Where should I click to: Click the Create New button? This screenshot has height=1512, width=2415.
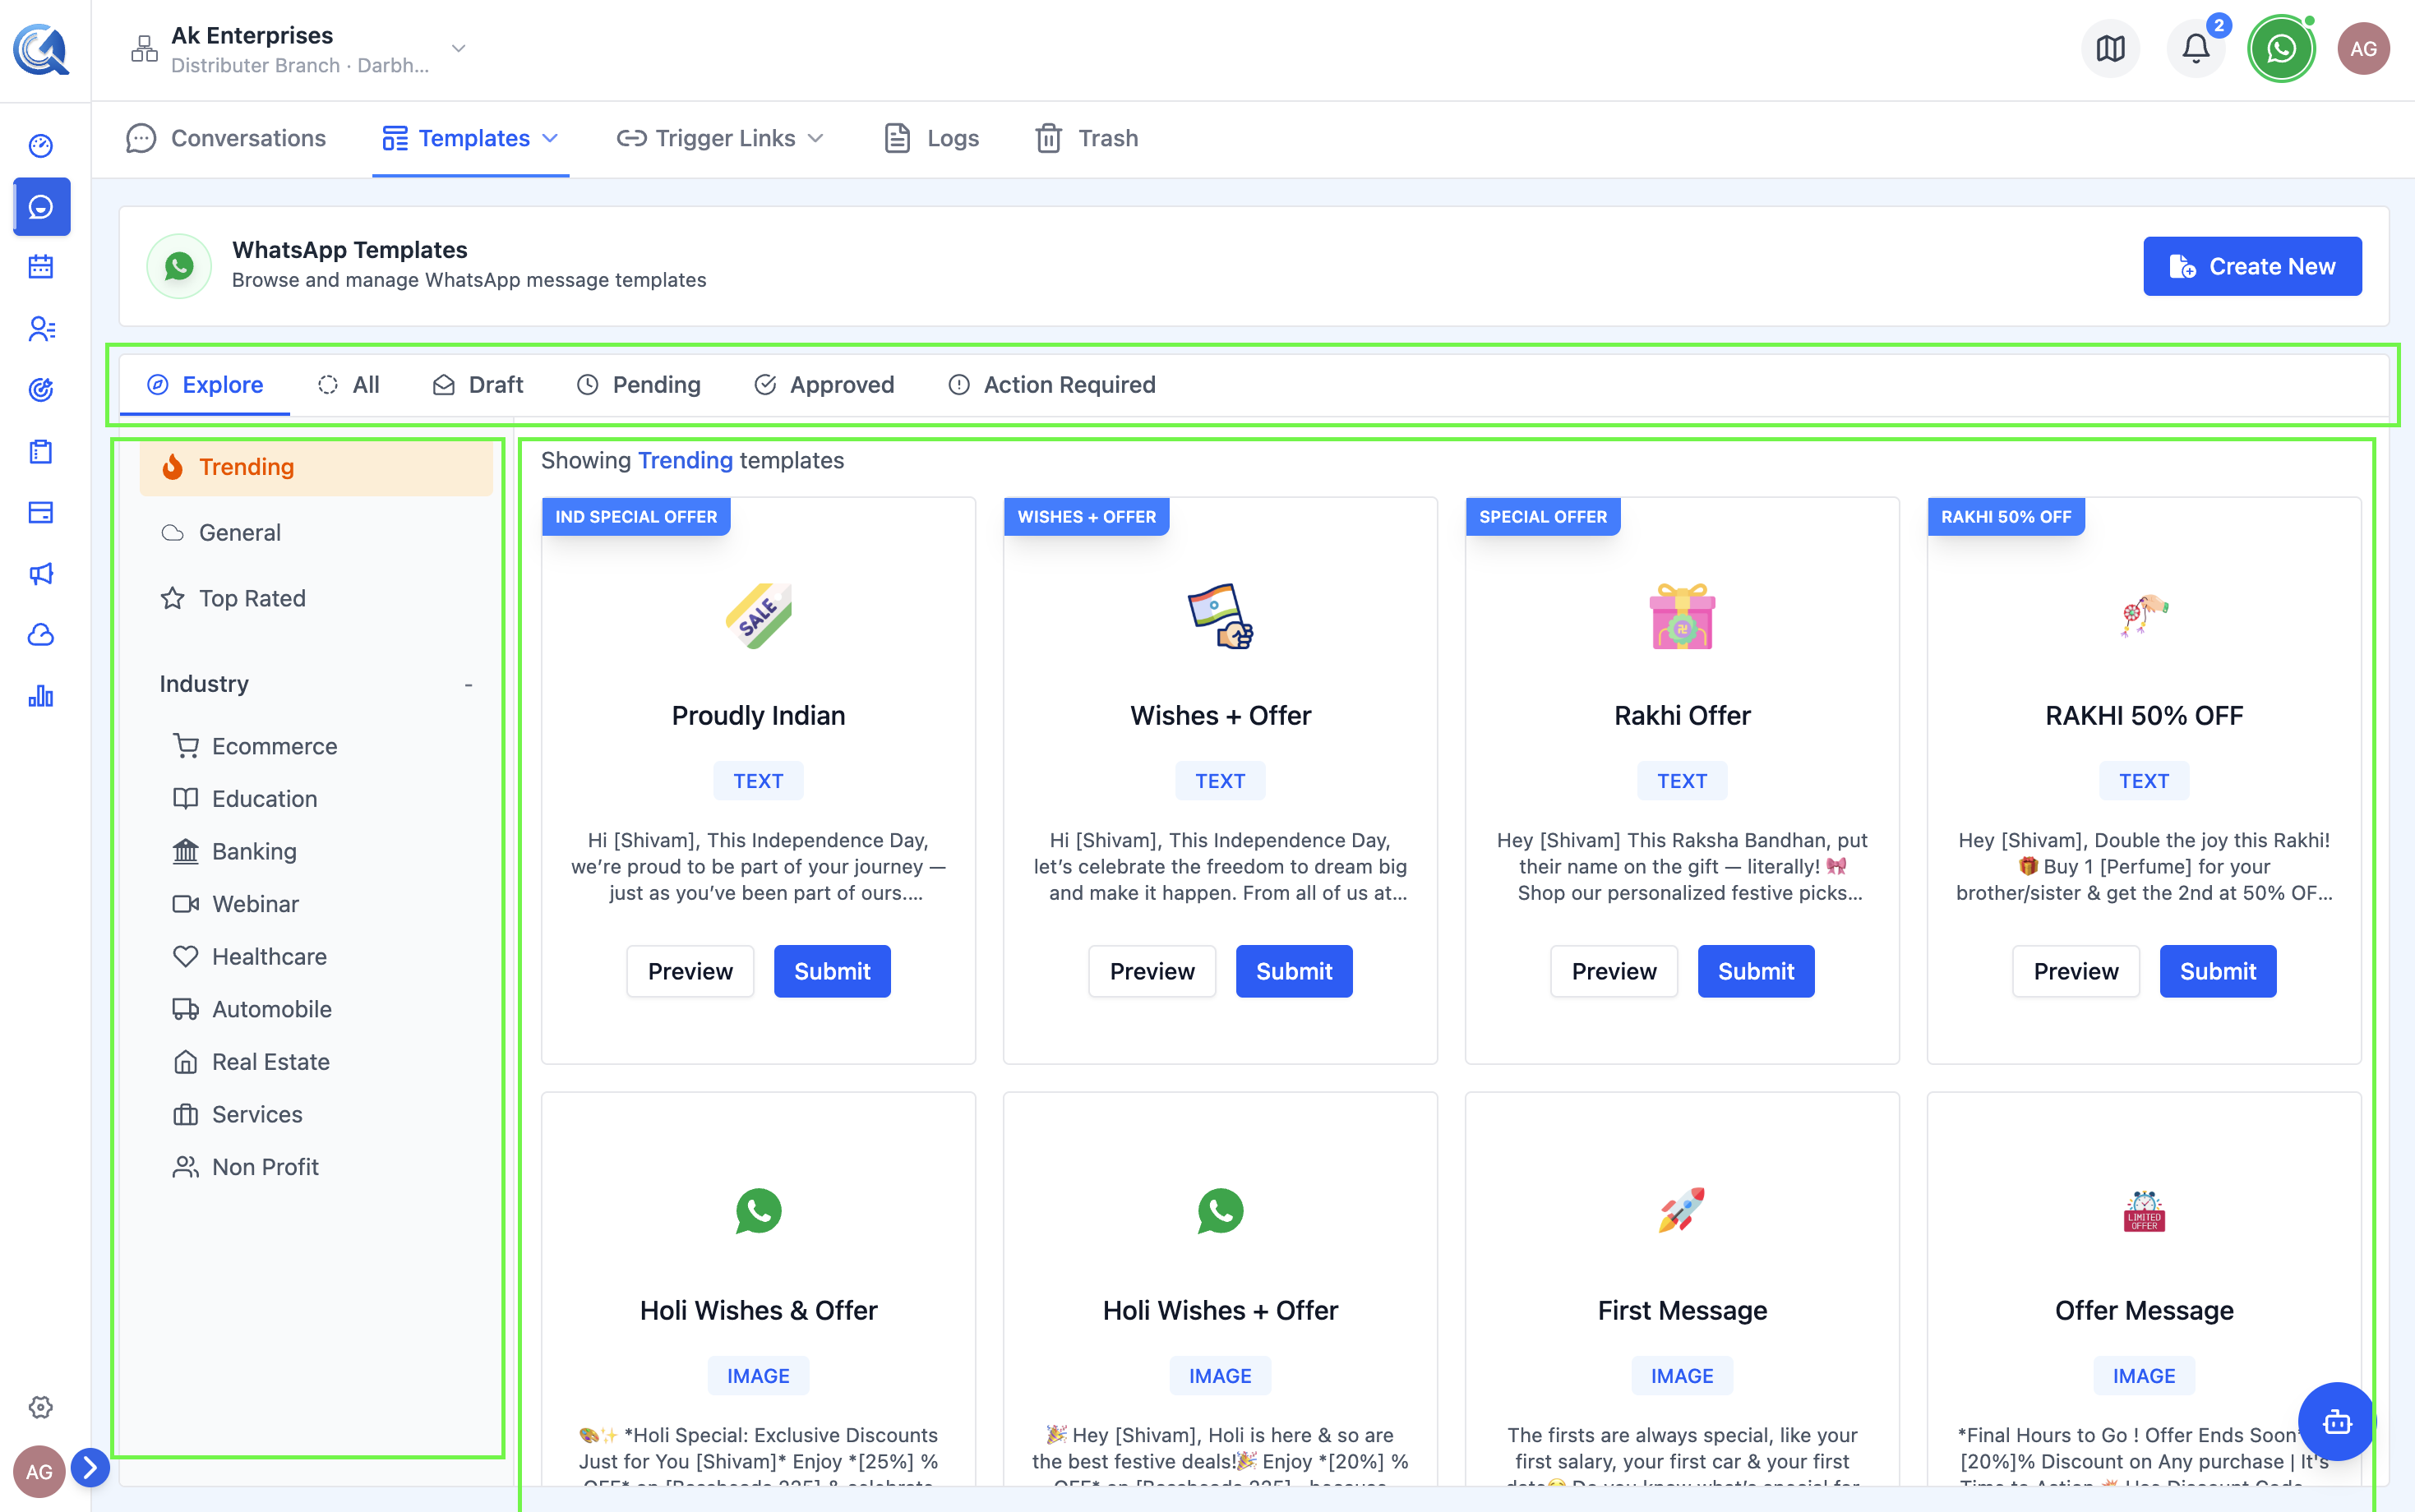2252,266
